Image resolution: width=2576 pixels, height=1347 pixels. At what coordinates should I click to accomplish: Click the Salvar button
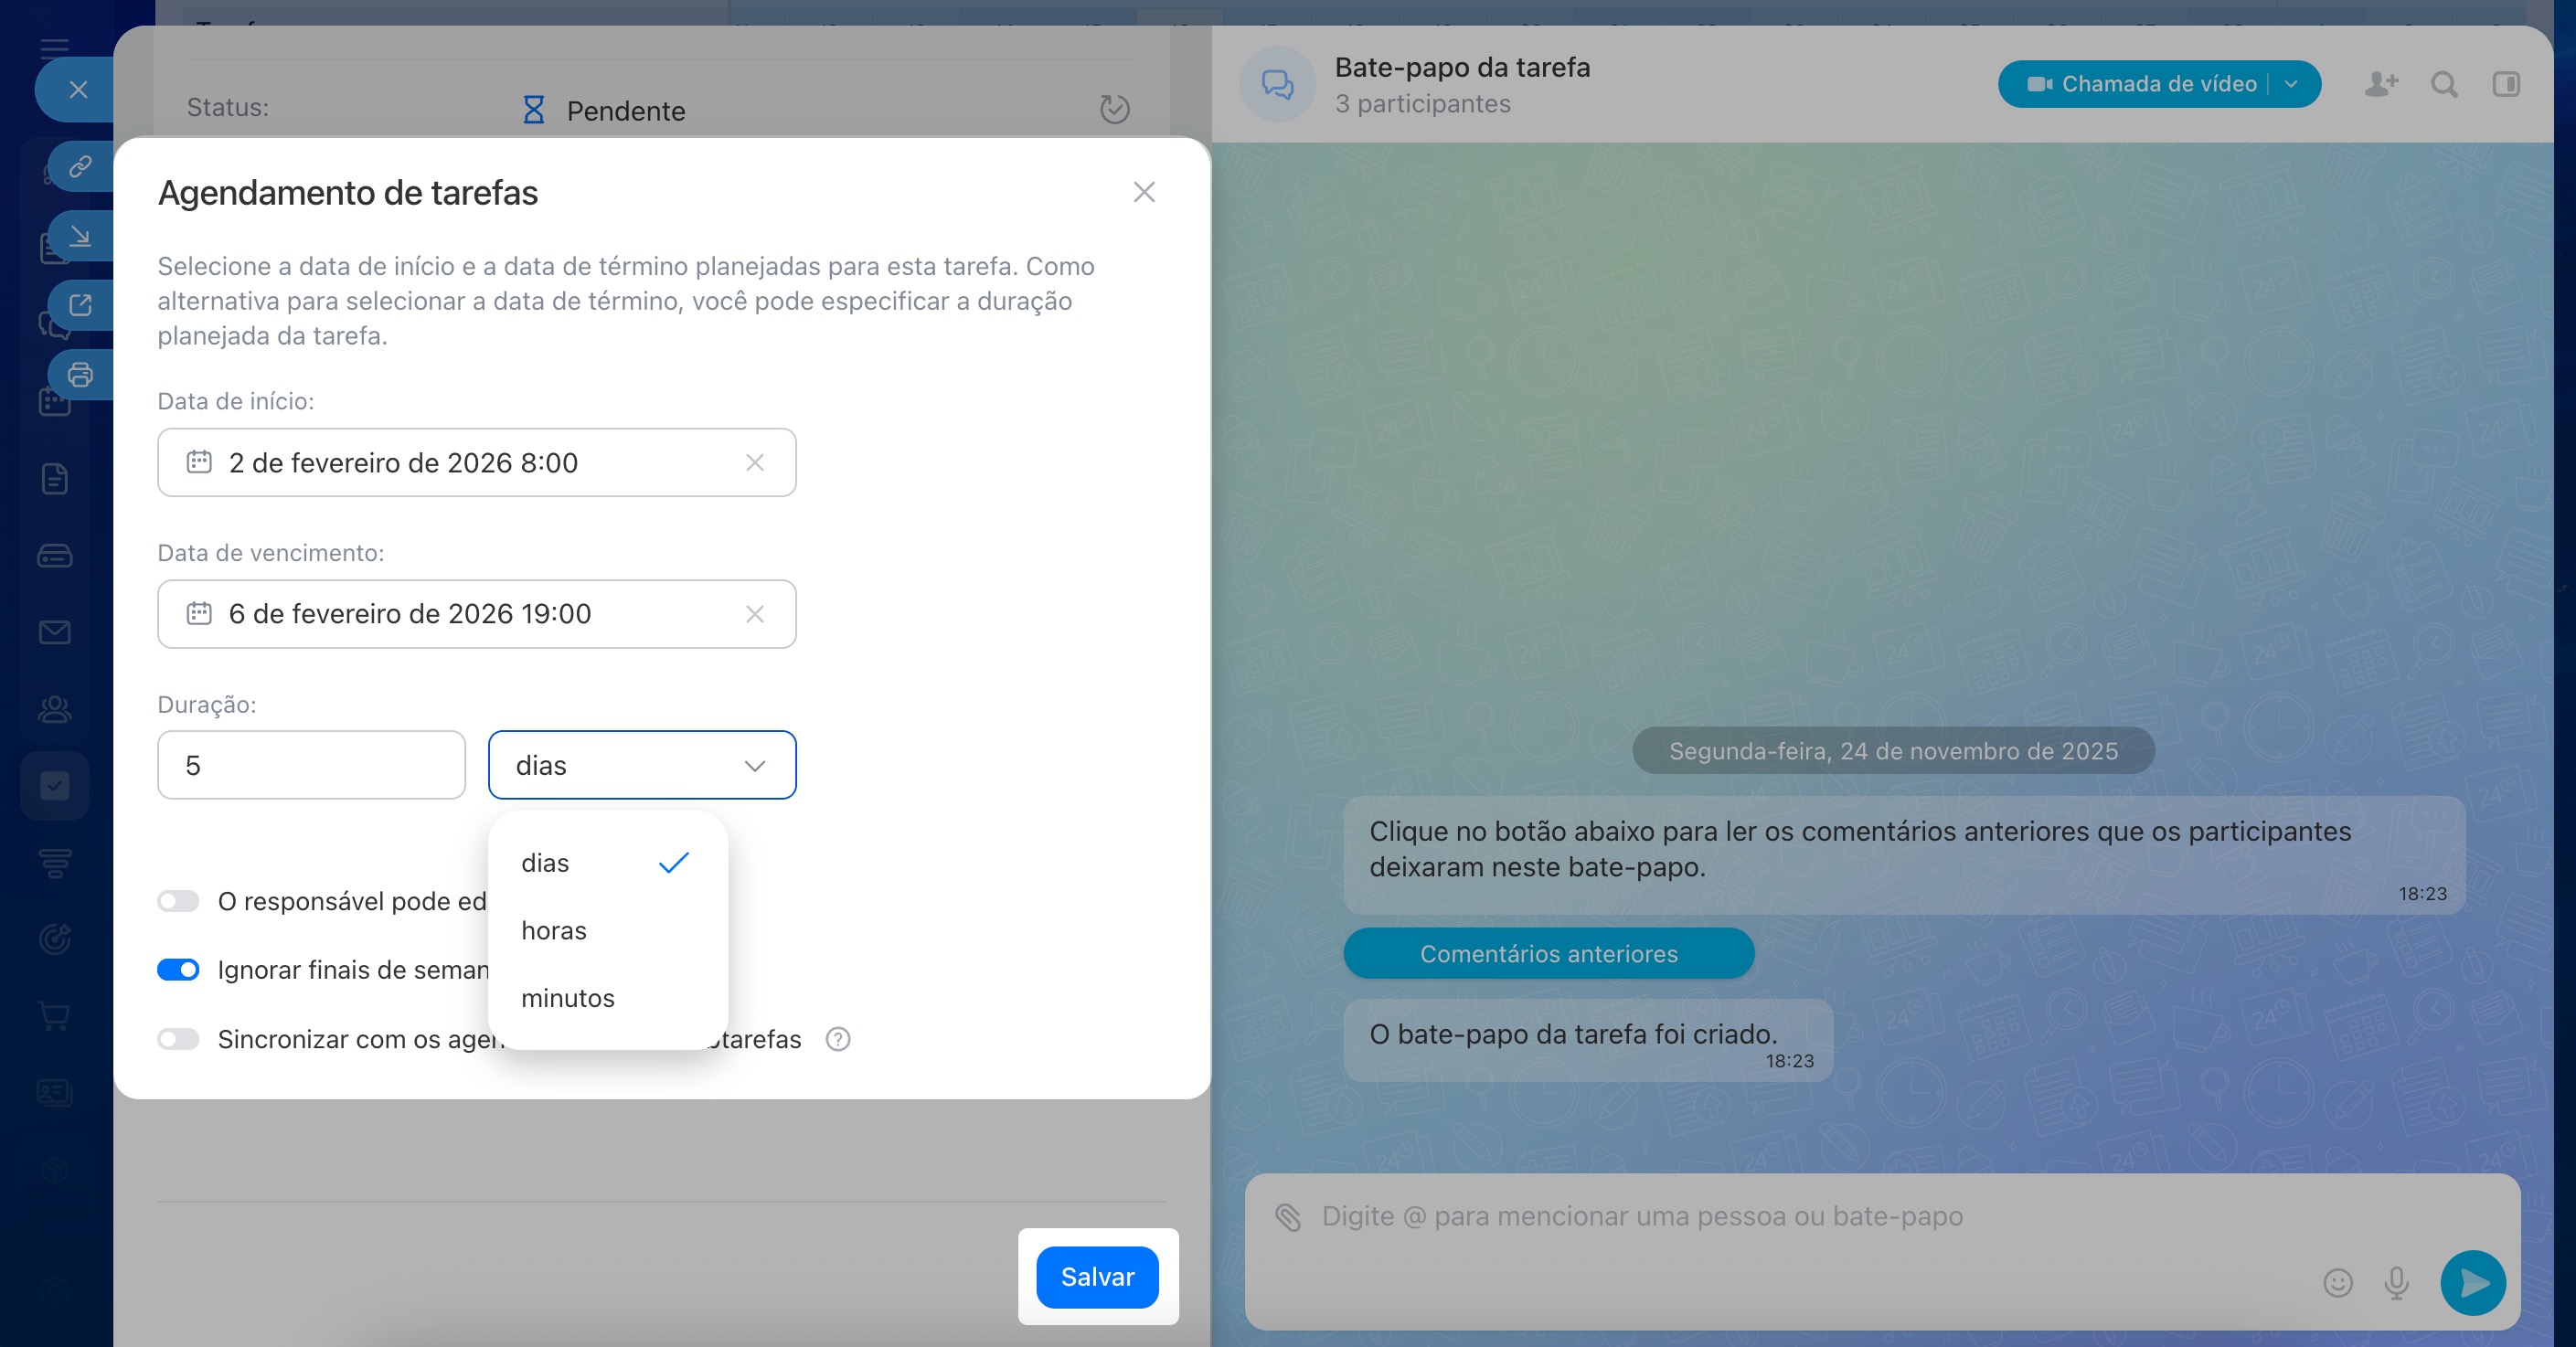coord(1097,1277)
